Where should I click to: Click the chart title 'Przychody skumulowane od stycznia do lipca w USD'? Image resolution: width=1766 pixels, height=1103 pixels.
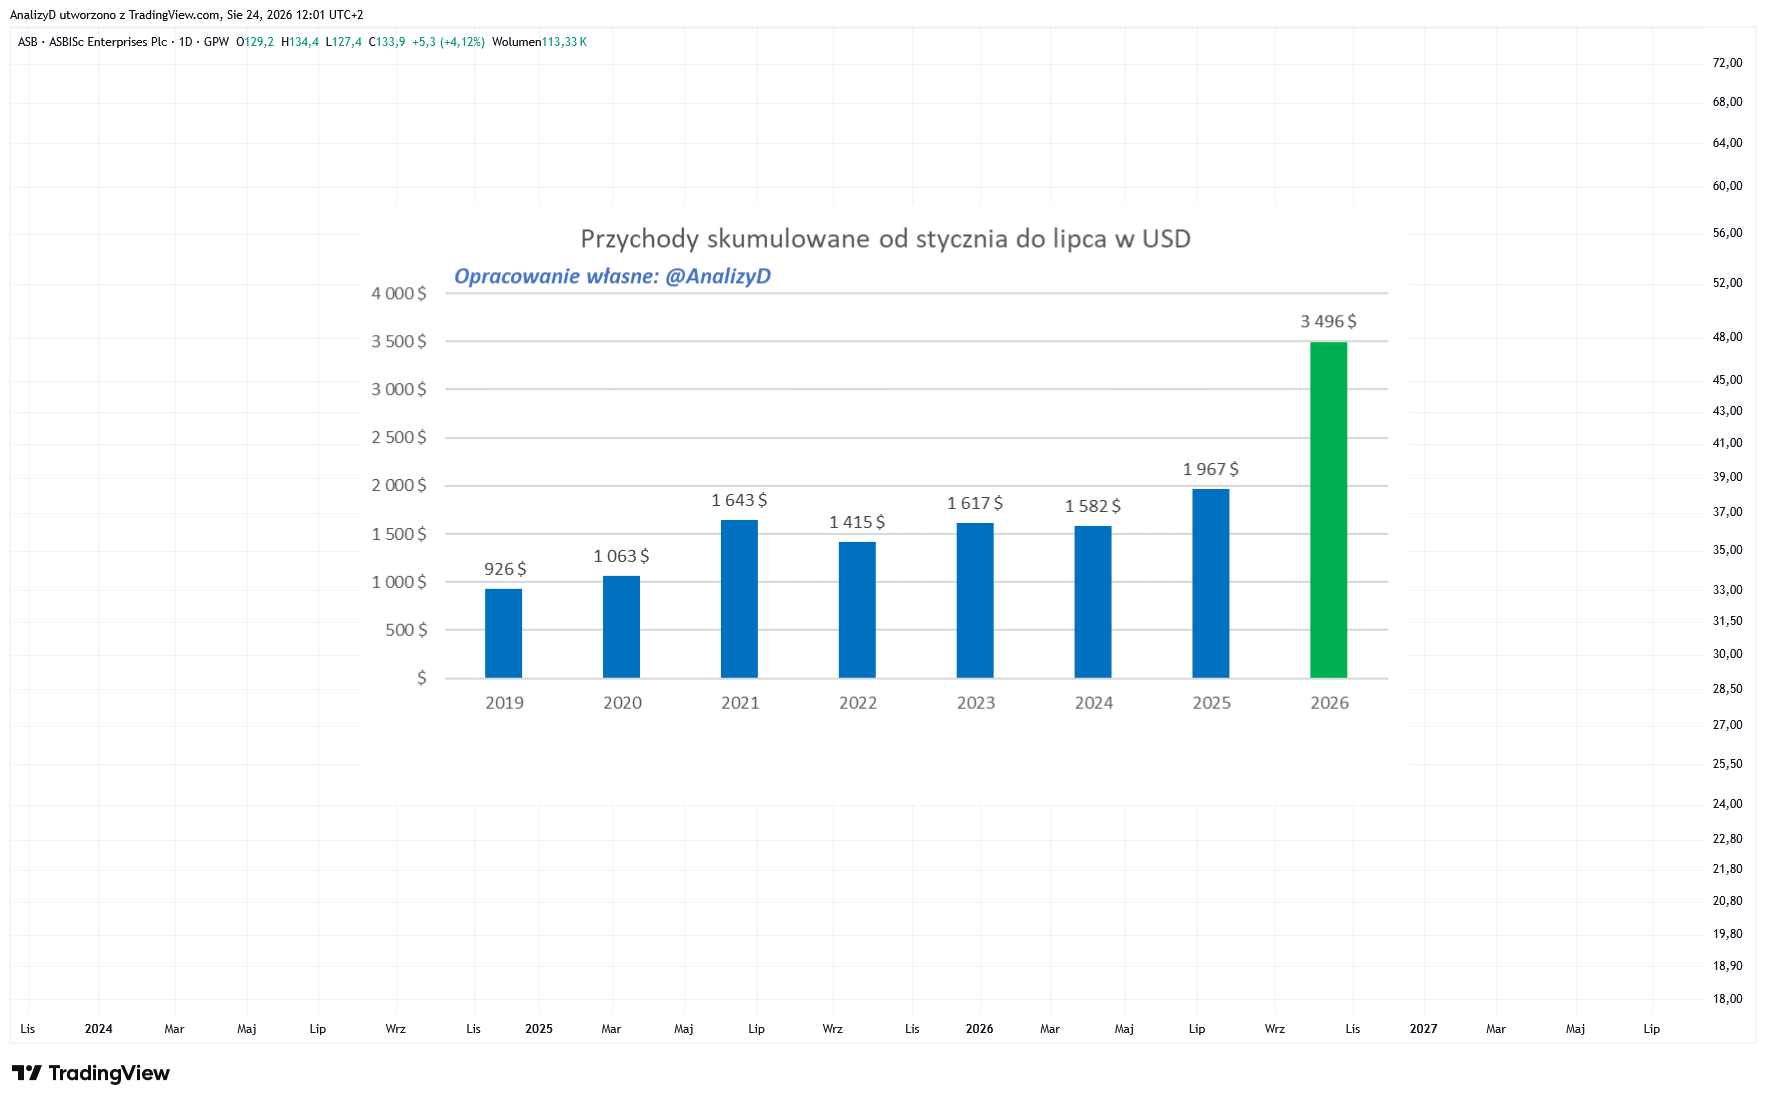tap(886, 239)
